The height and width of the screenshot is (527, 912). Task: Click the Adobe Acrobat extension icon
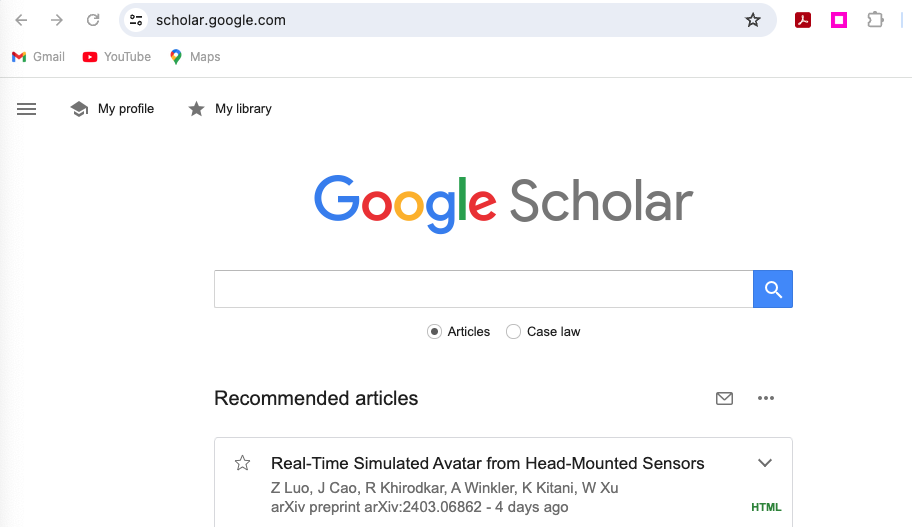(x=803, y=20)
